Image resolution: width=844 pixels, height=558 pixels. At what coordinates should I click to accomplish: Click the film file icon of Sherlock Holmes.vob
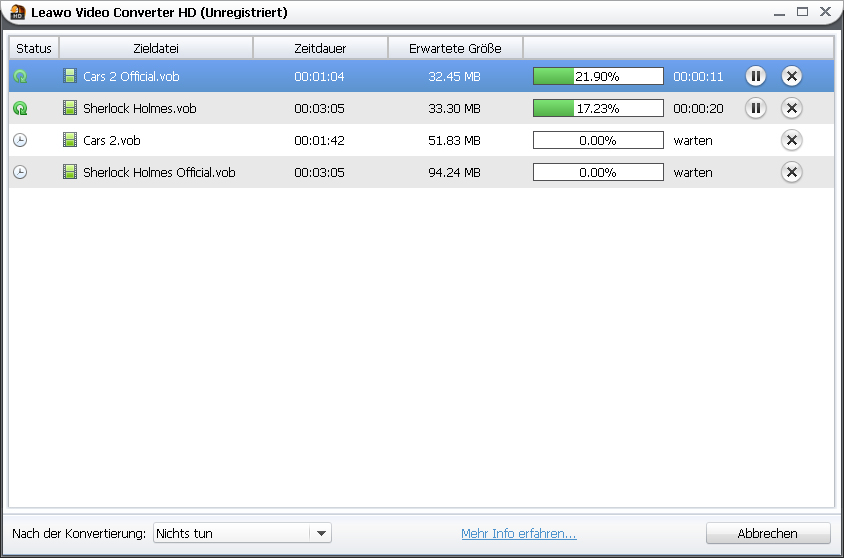[69, 108]
